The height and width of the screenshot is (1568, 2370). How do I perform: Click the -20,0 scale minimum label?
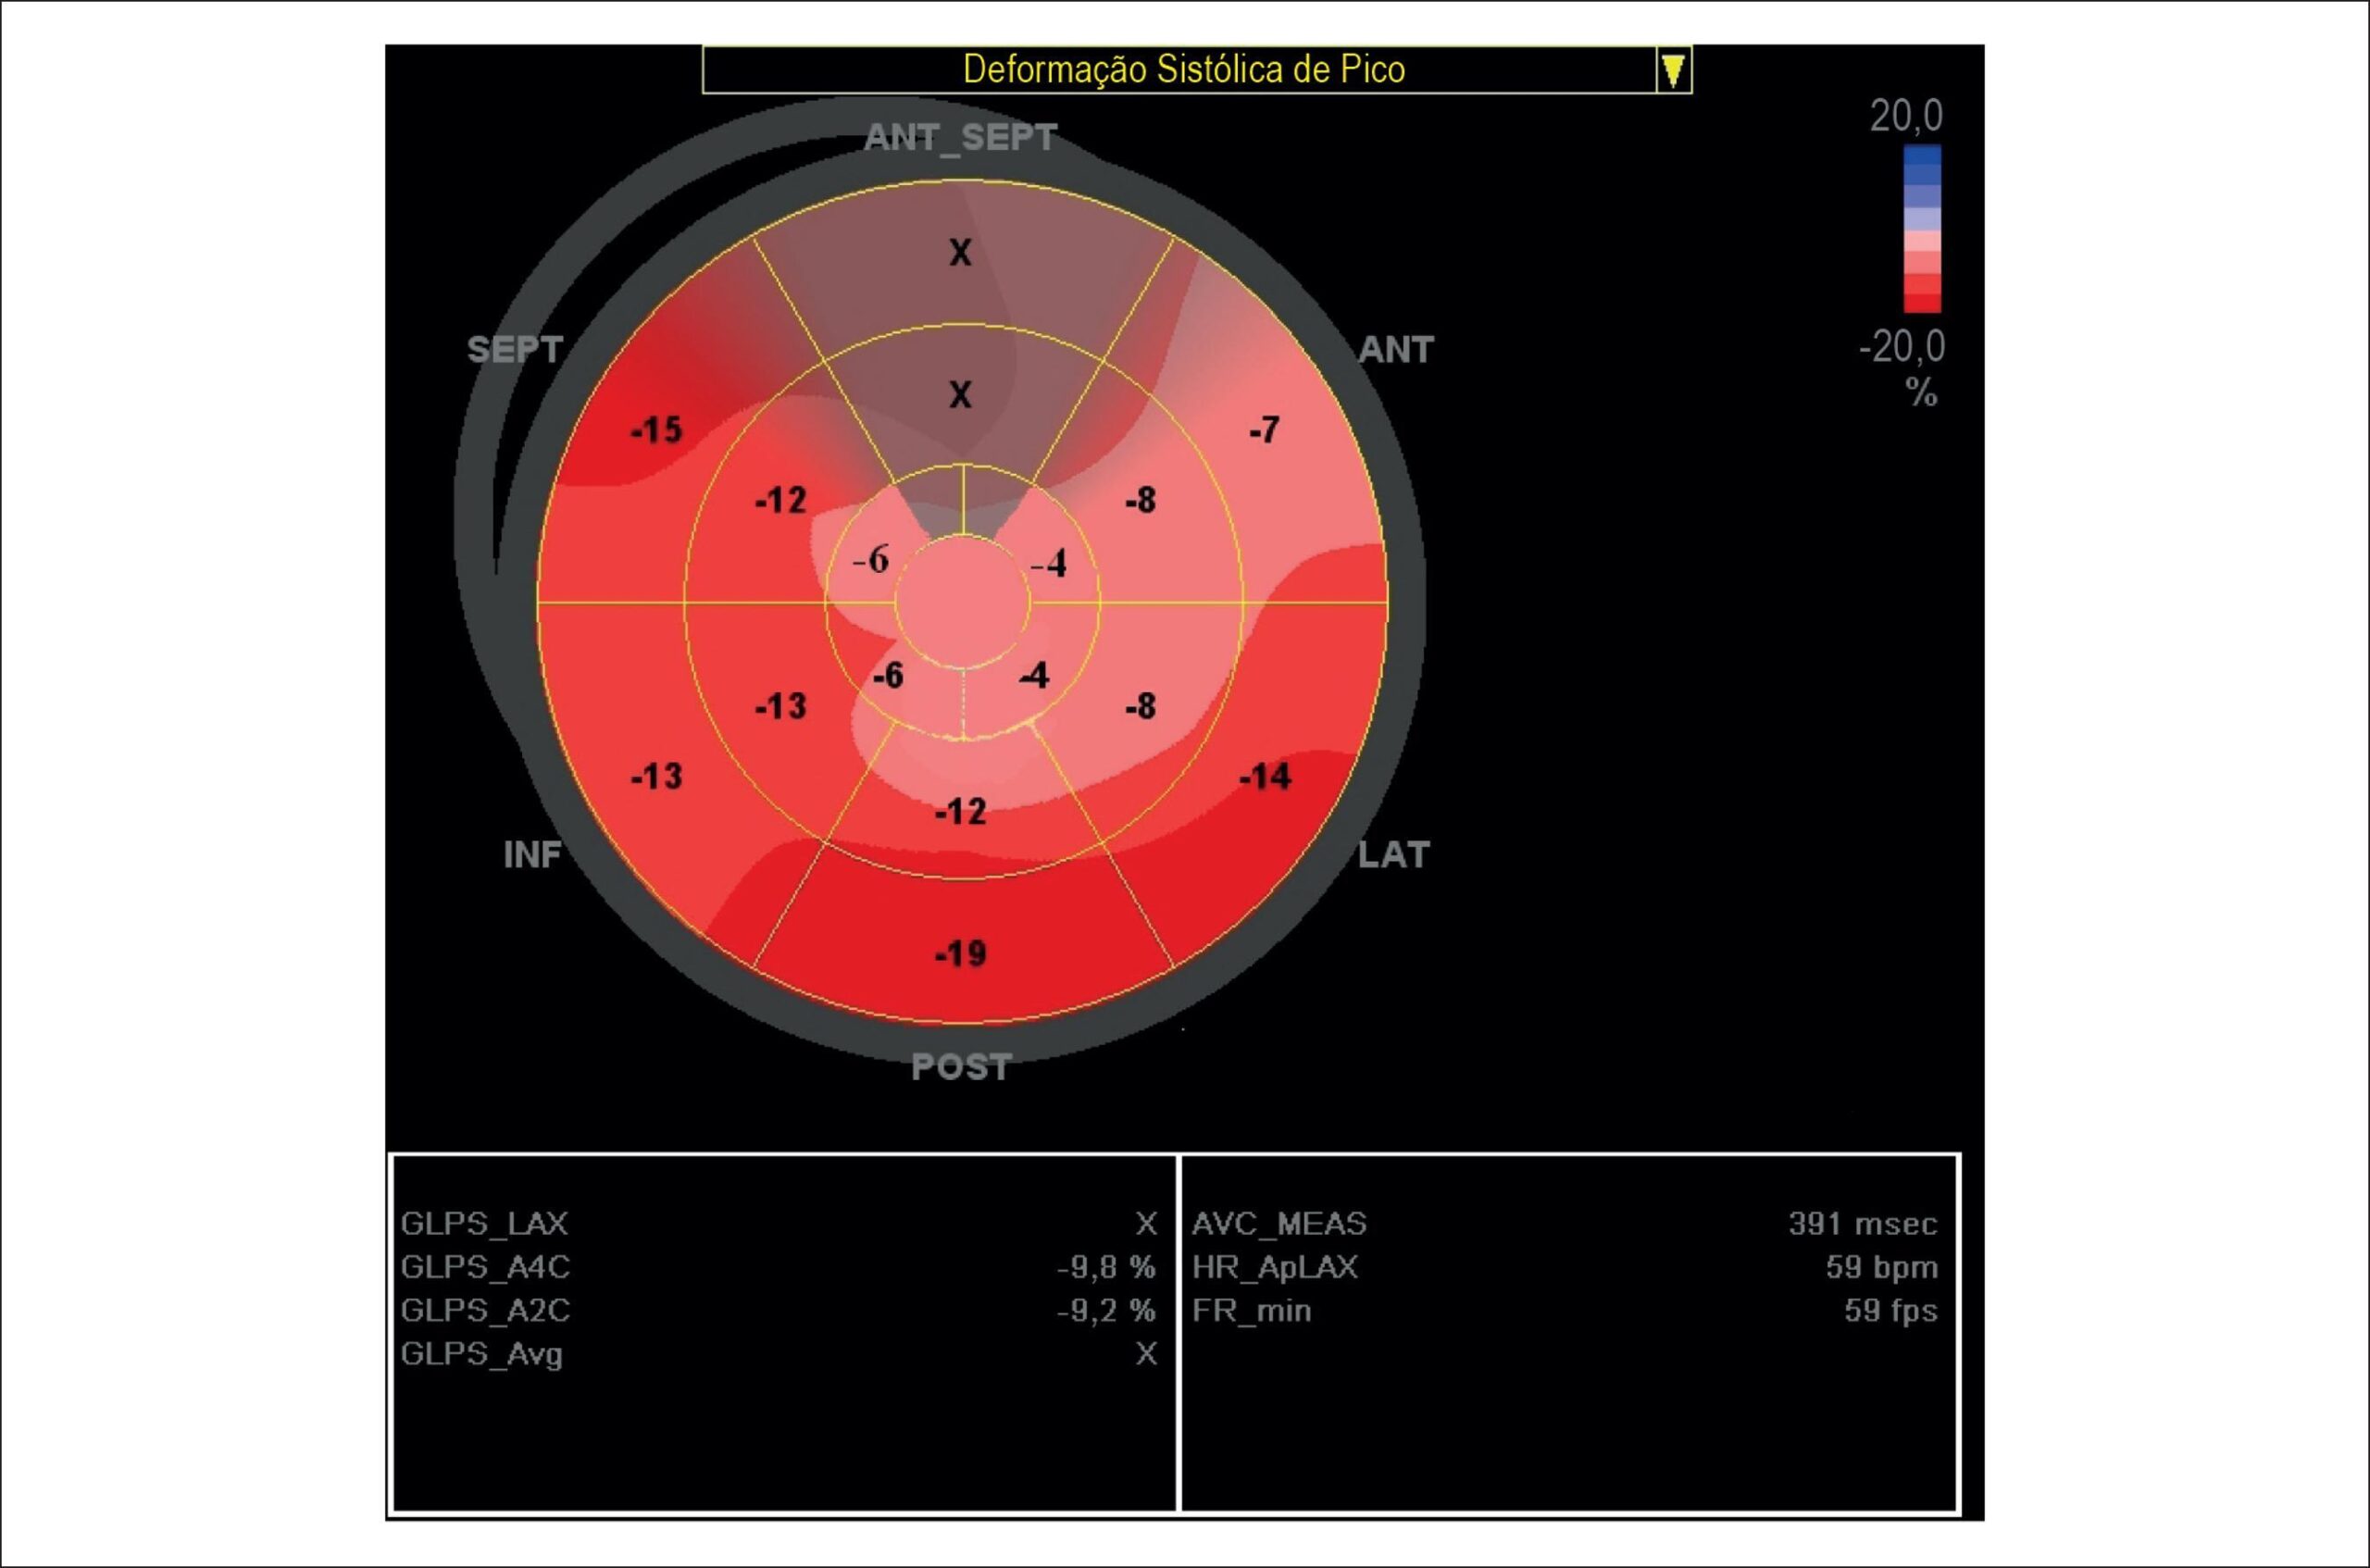coord(1902,347)
